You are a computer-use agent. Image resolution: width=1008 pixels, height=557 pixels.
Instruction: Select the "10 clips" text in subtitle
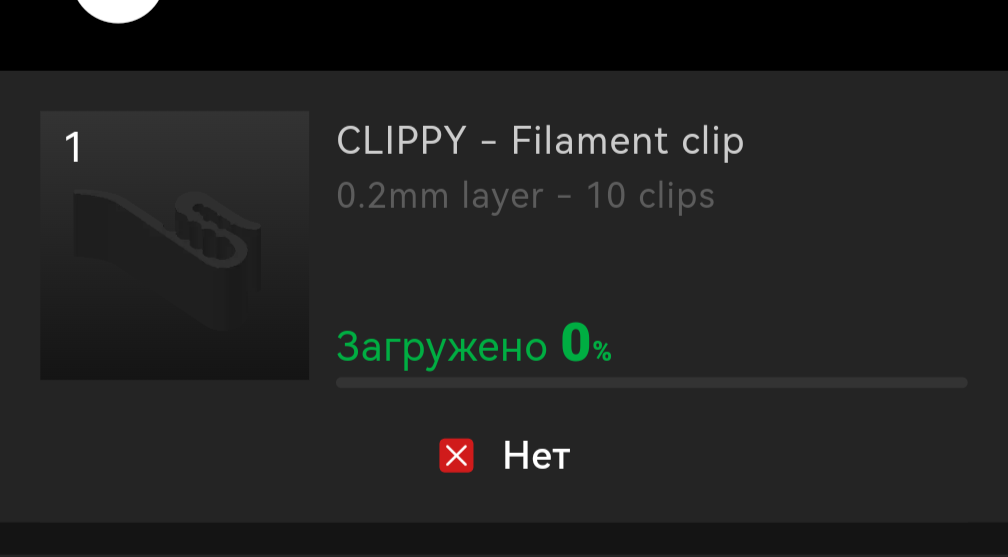(x=650, y=196)
